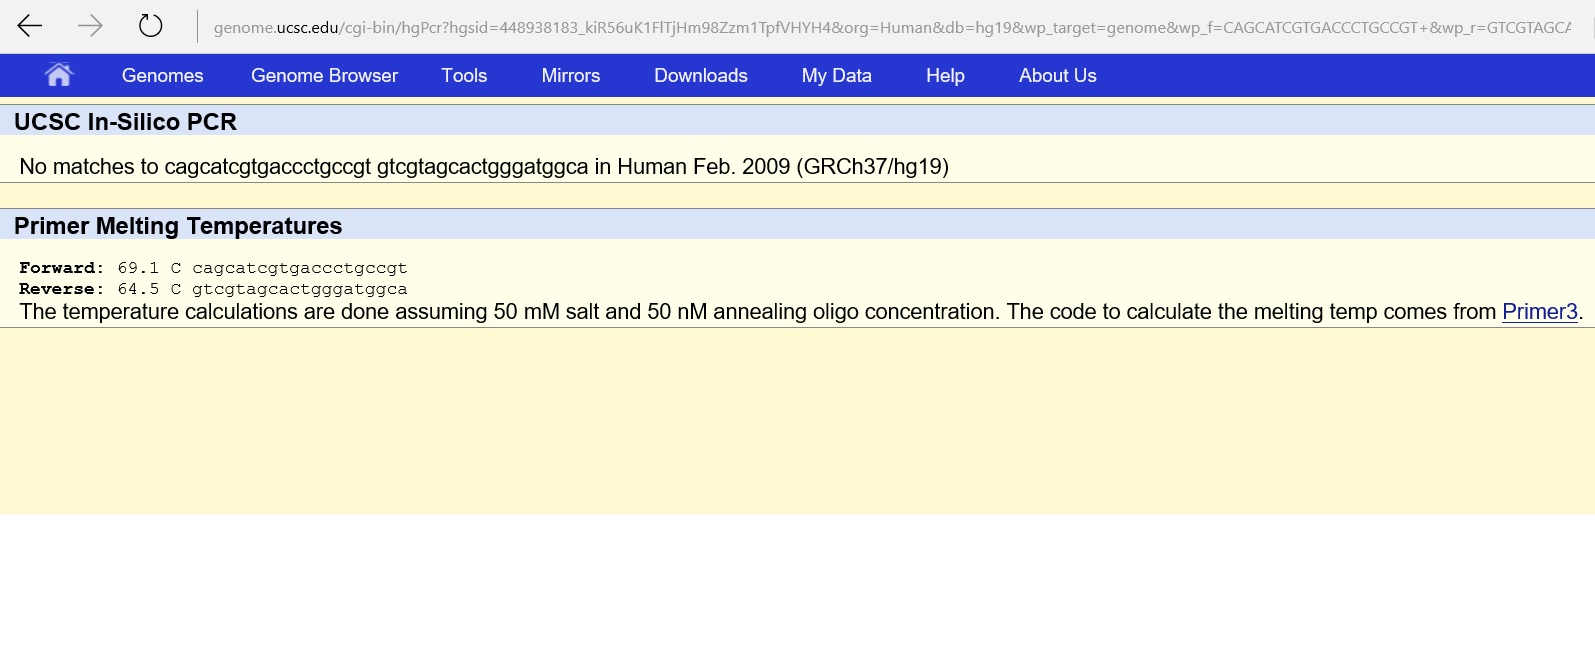Click the UCSC In-Silico PCR heading

[125, 122]
